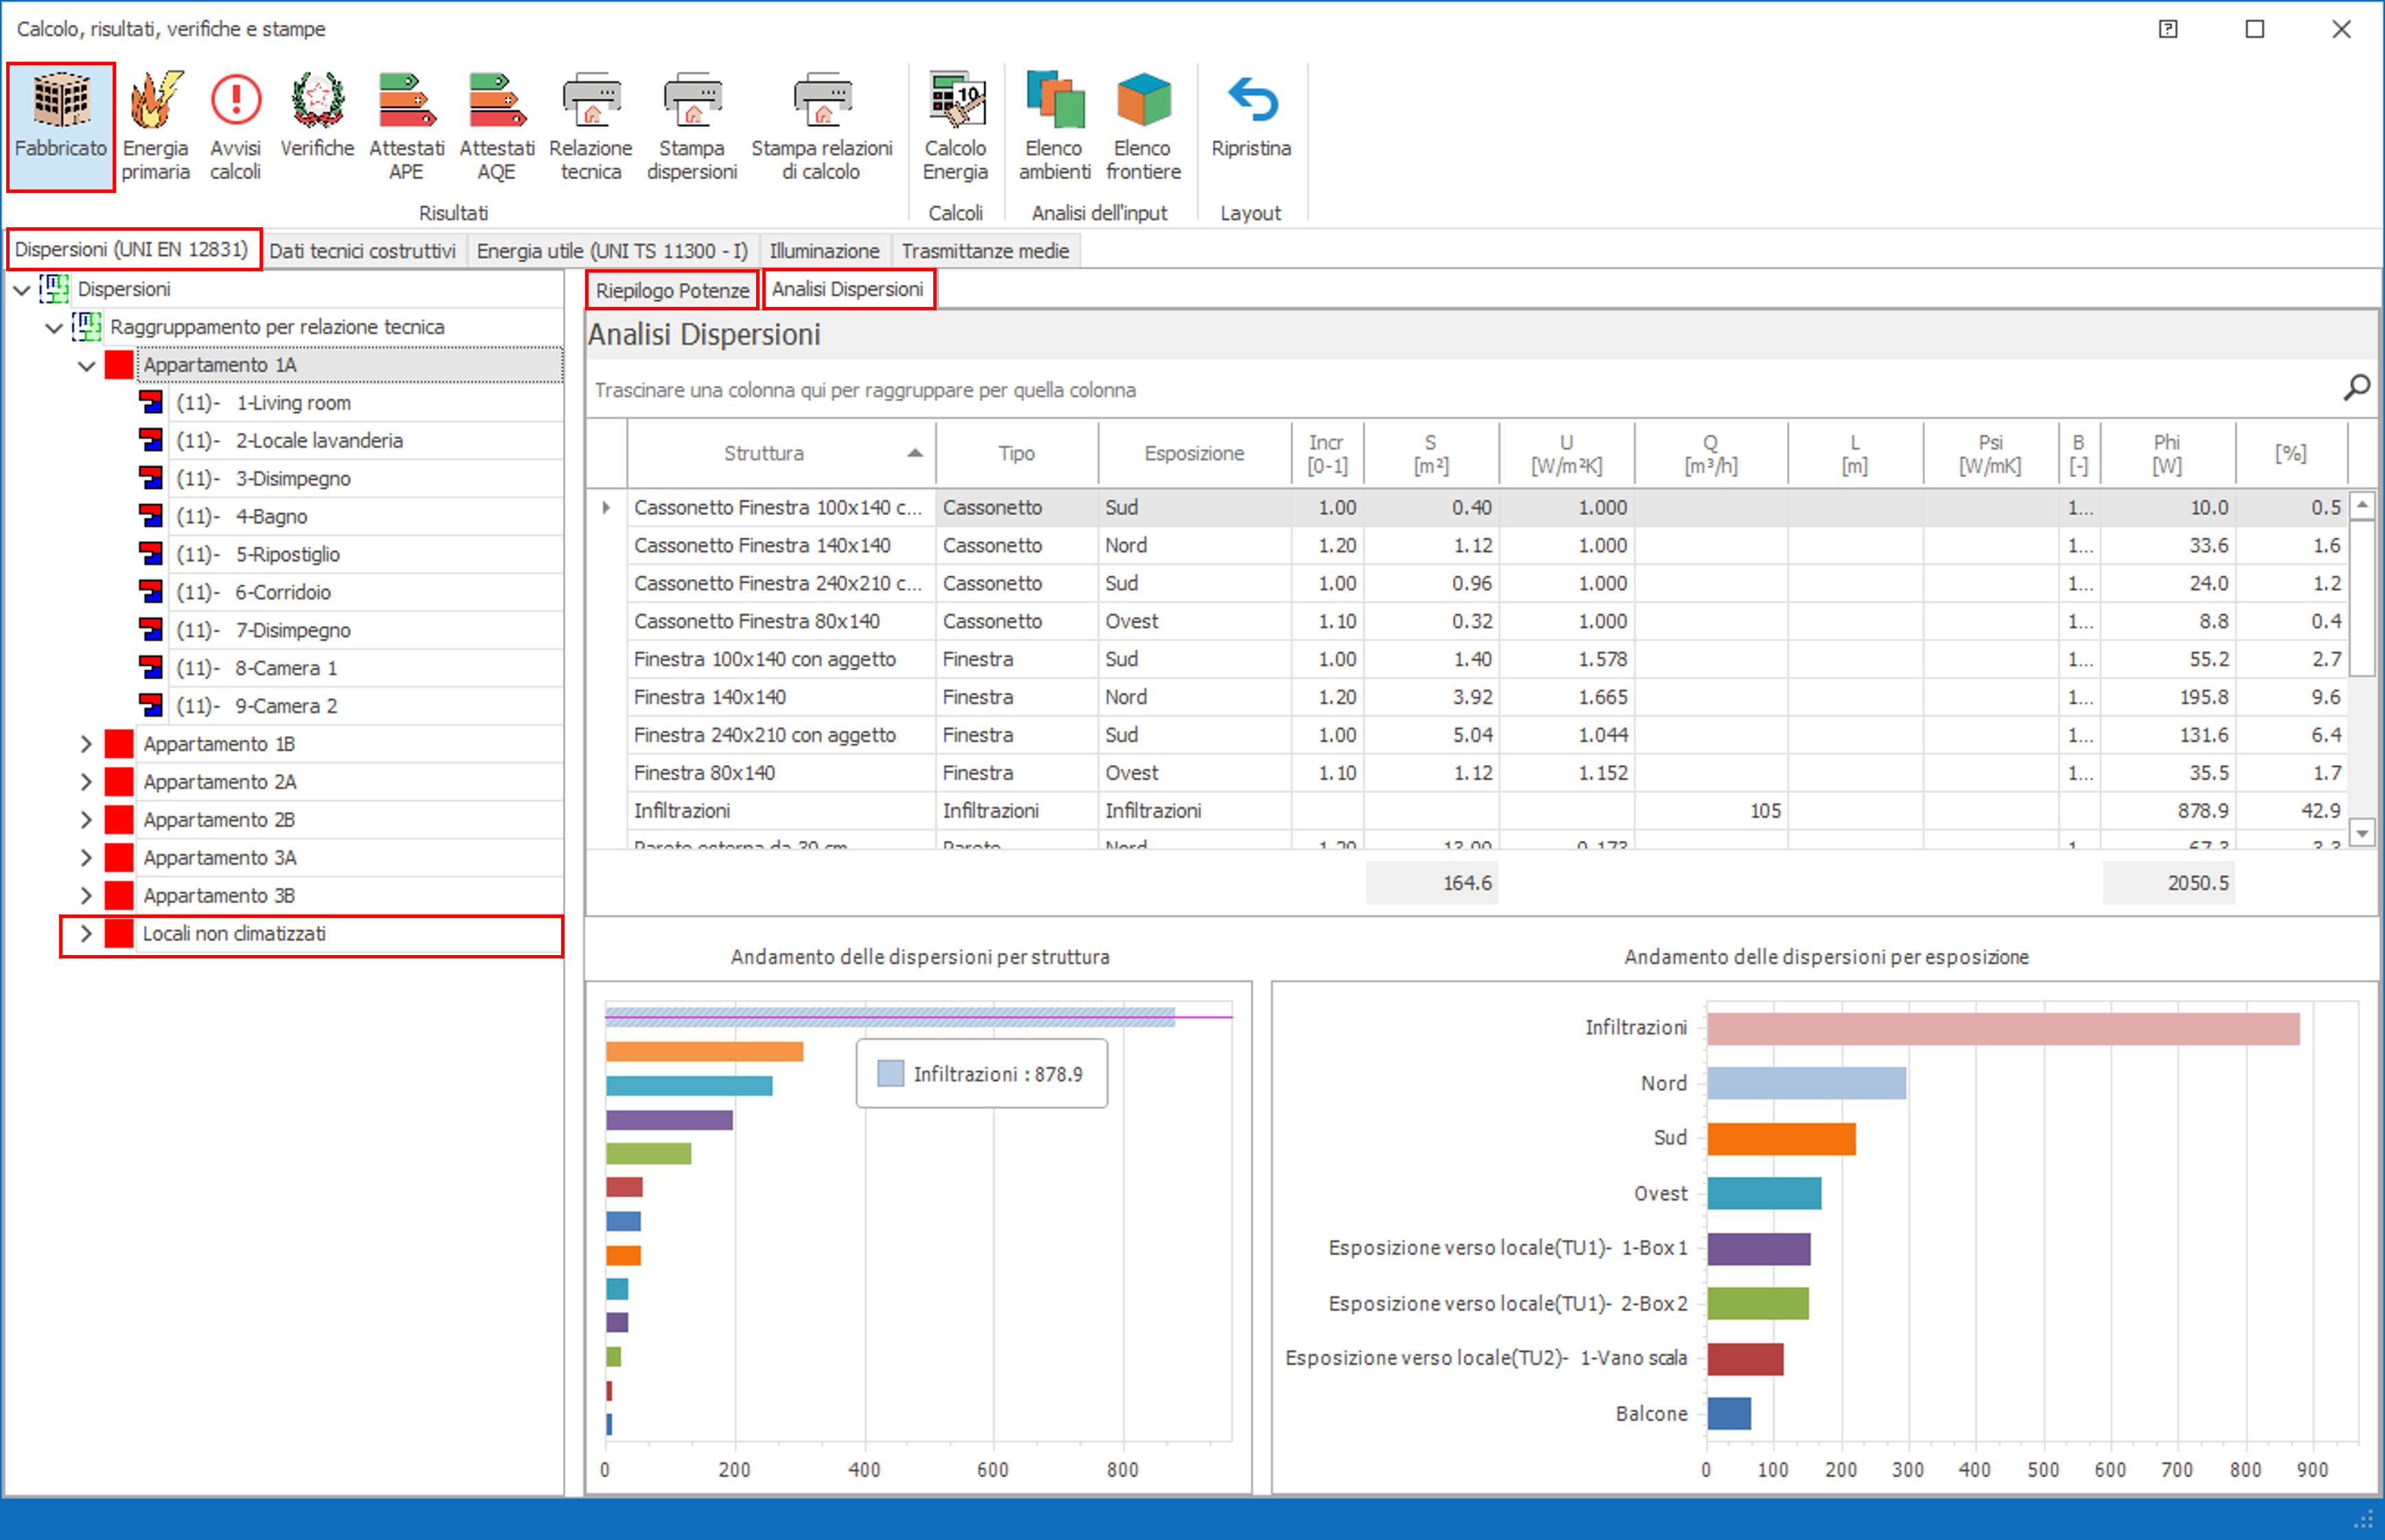Screen dimensions: 2385x1540
Task: Expand Locali non climatizzati node
Action: click(x=87, y=934)
